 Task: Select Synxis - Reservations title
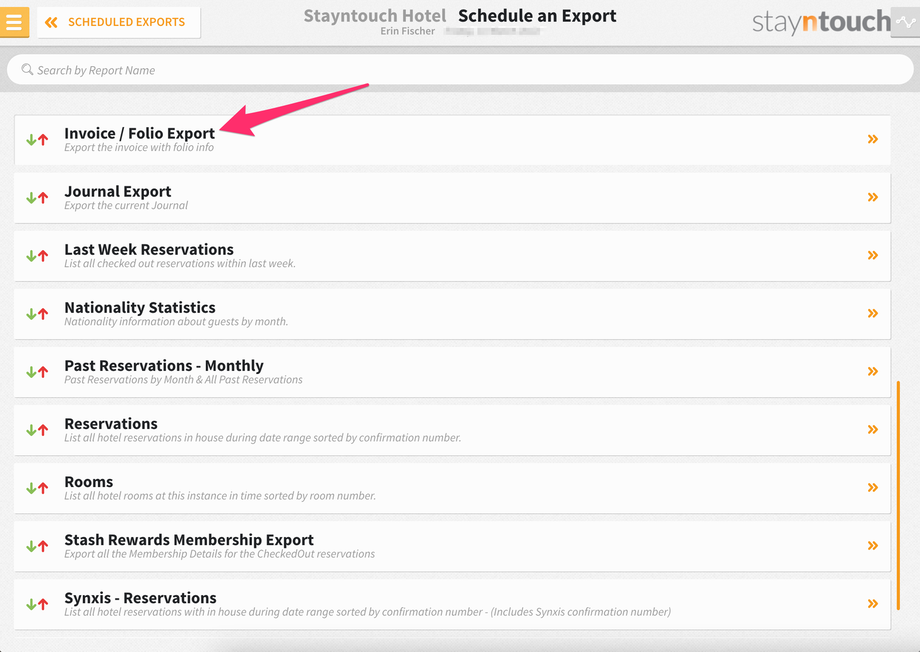(140, 598)
